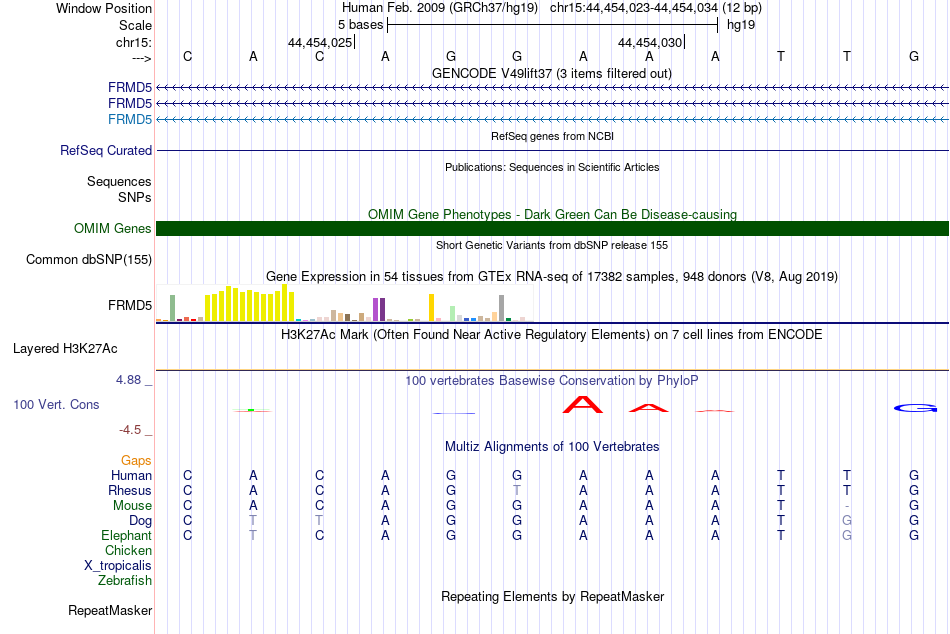Image resolution: width=950 pixels, height=634 pixels.
Task: Select the light blue FRMD5 transcript line
Action: [x=552, y=119]
